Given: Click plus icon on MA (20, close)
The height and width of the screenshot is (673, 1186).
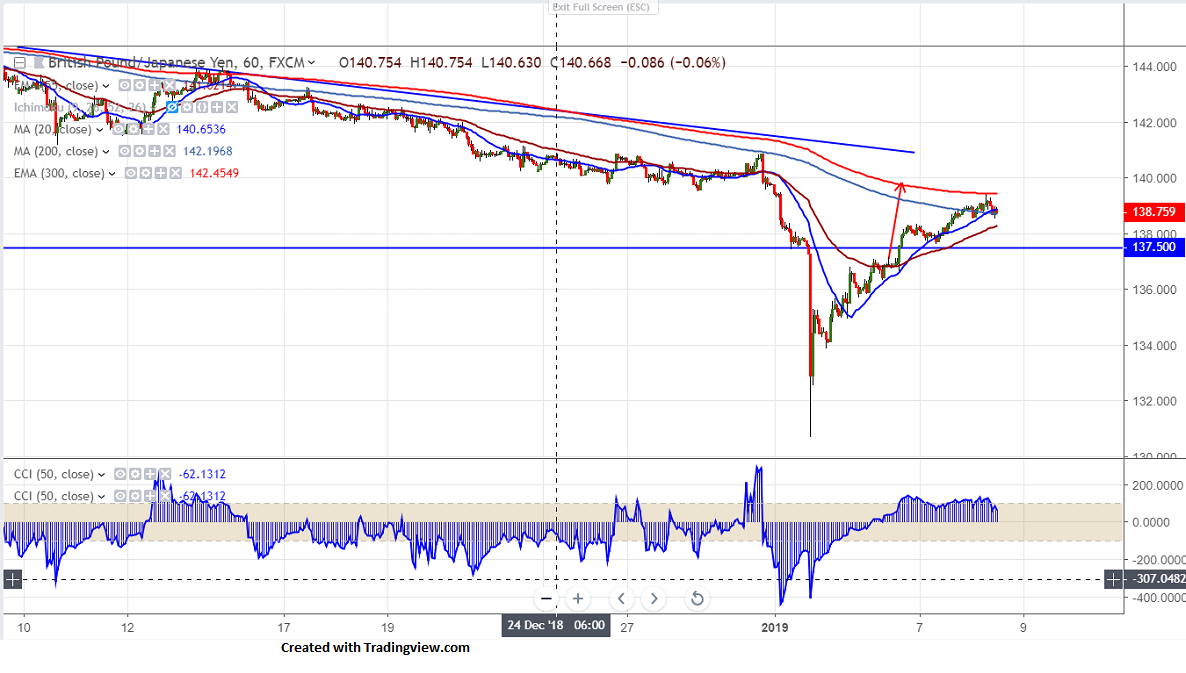Looking at the screenshot, I should tap(149, 129).
